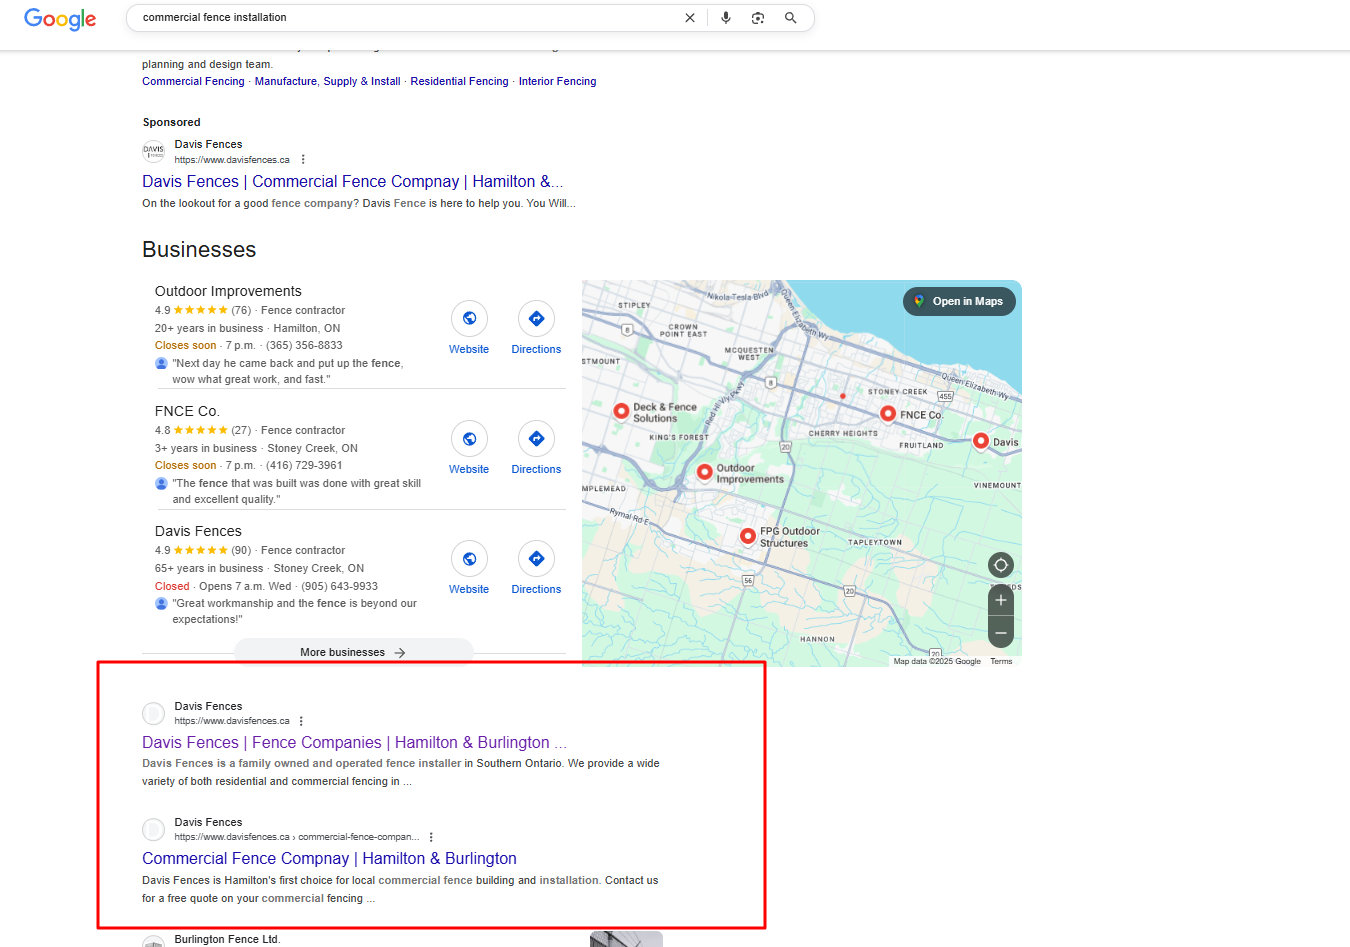Click the Burlington Fence result thumbnail
Image resolution: width=1350 pixels, height=947 pixels.
point(626,939)
